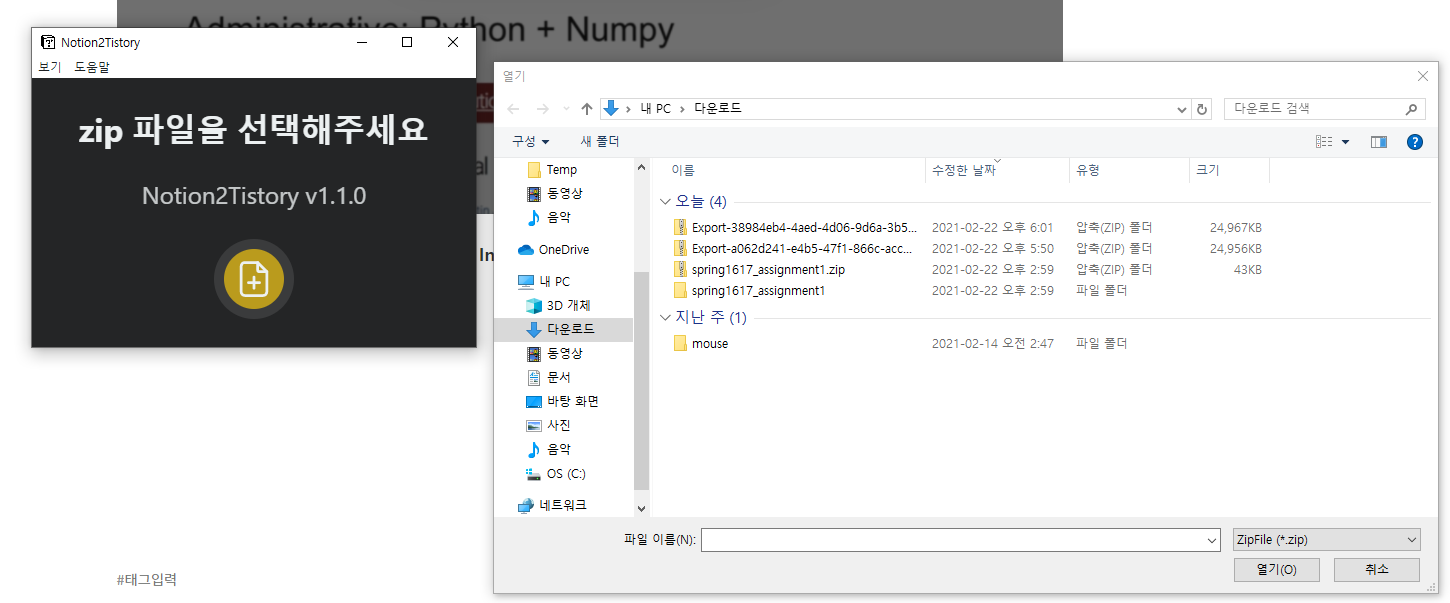The image size is (1450, 603).
Task: Click the 바탕 화면 desktop icon in sidebar
Action: point(534,402)
